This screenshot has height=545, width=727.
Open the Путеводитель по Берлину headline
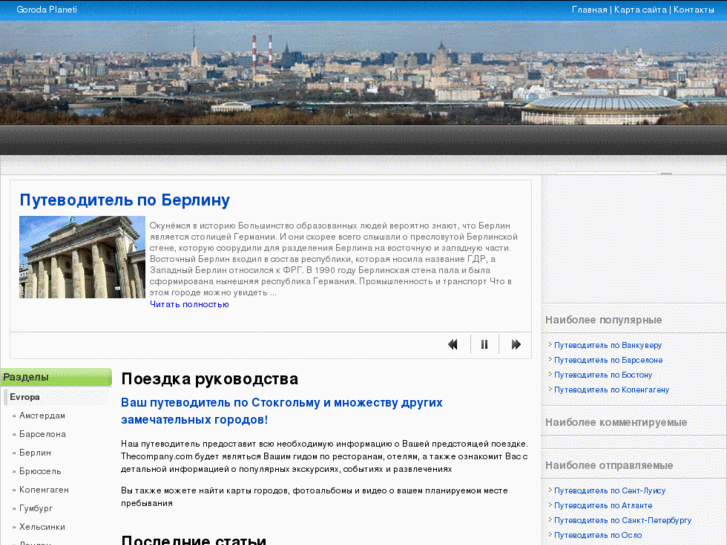click(125, 200)
